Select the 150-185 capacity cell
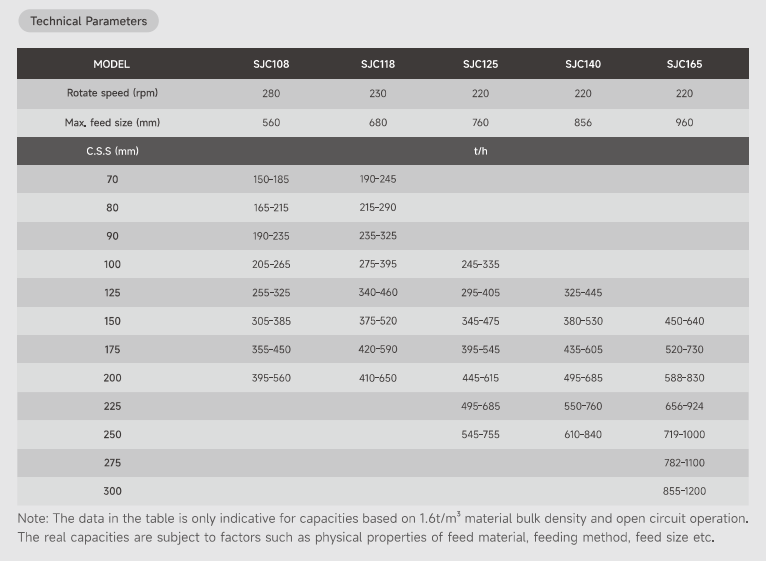 coord(271,179)
